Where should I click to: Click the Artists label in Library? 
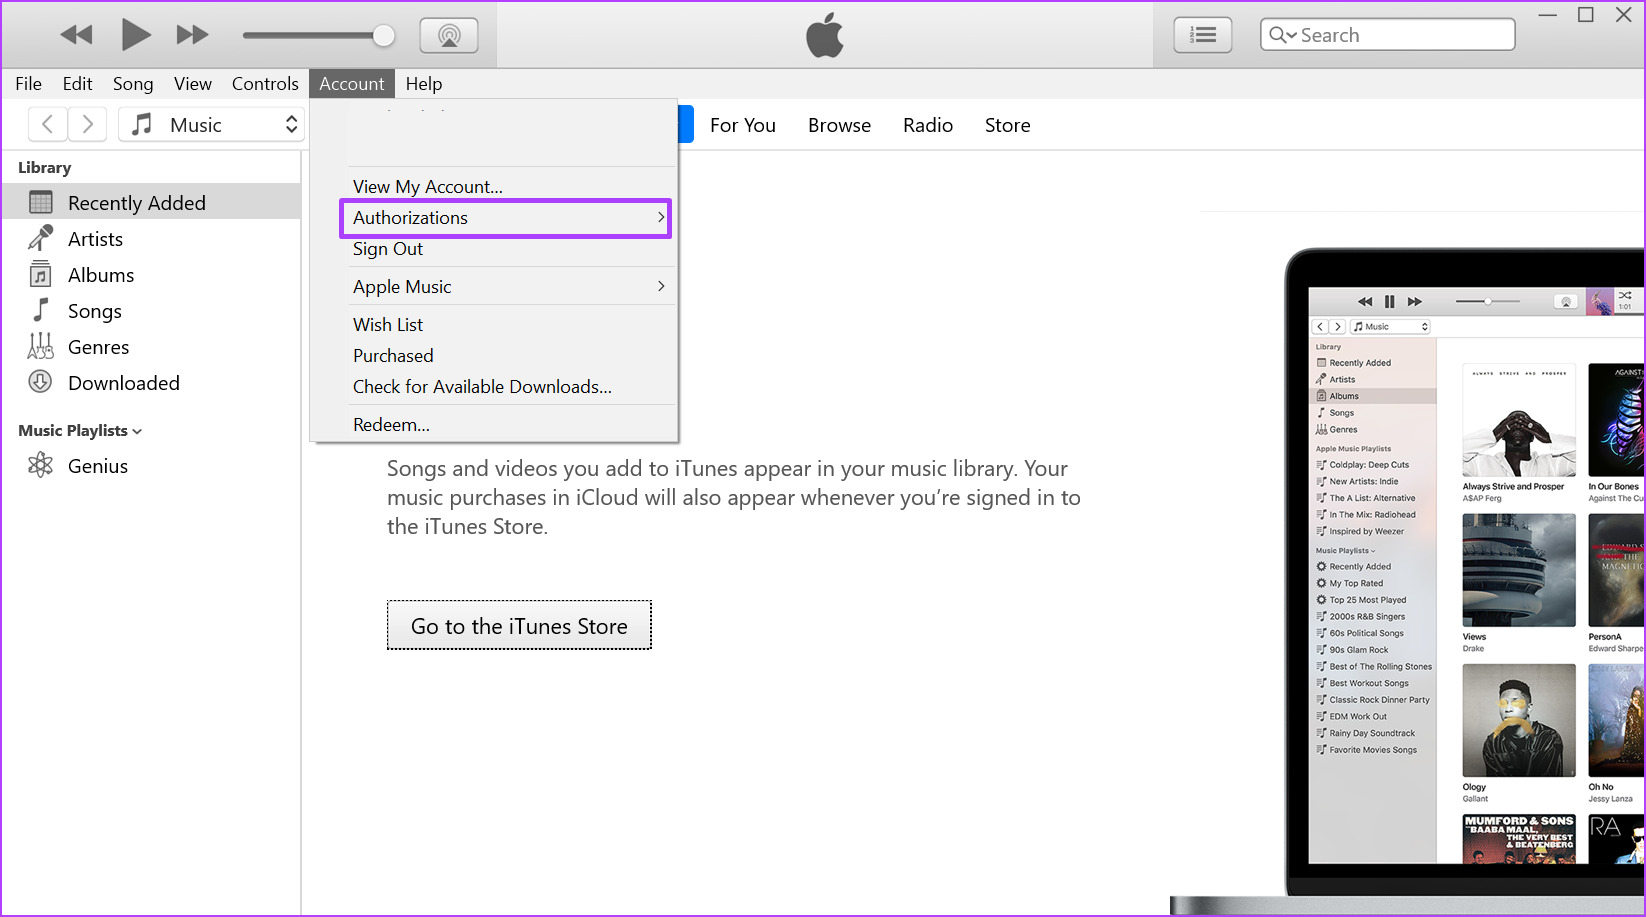coord(95,239)
